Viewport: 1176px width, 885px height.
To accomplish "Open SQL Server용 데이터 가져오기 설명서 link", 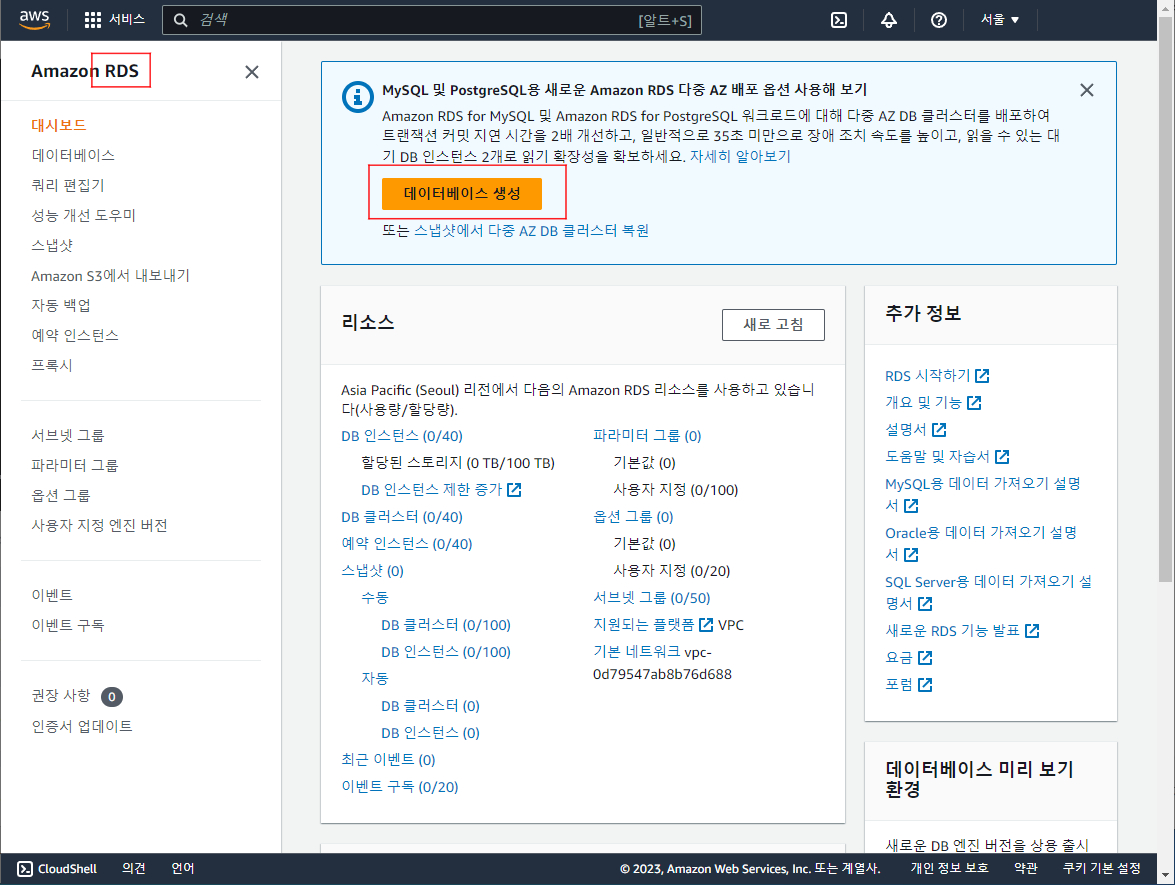I will [x=988, y=592].
